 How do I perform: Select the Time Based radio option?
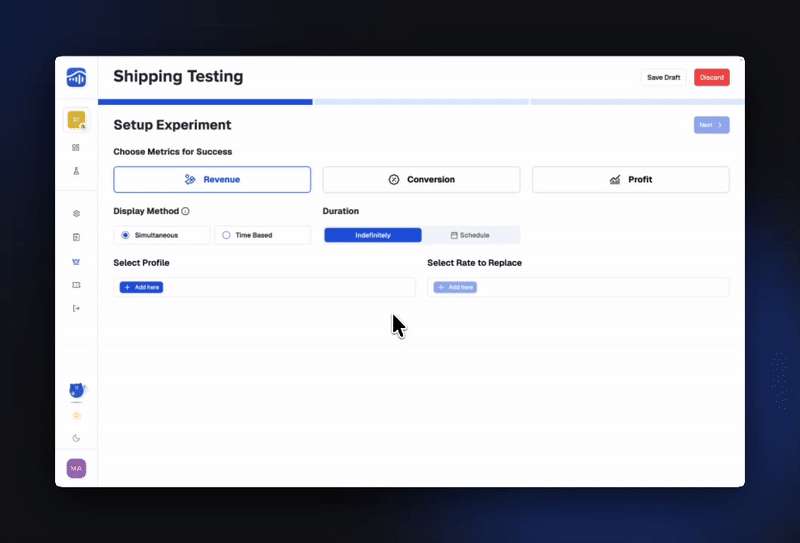tap(226, 235)
